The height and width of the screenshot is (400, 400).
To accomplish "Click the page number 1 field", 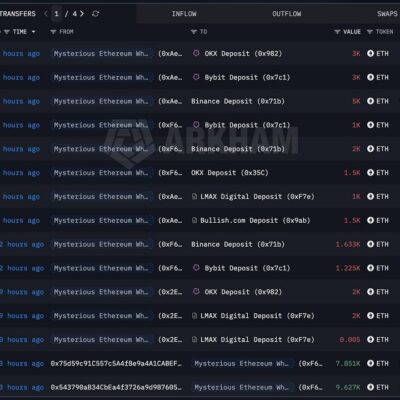I will [x=57, y=14].
